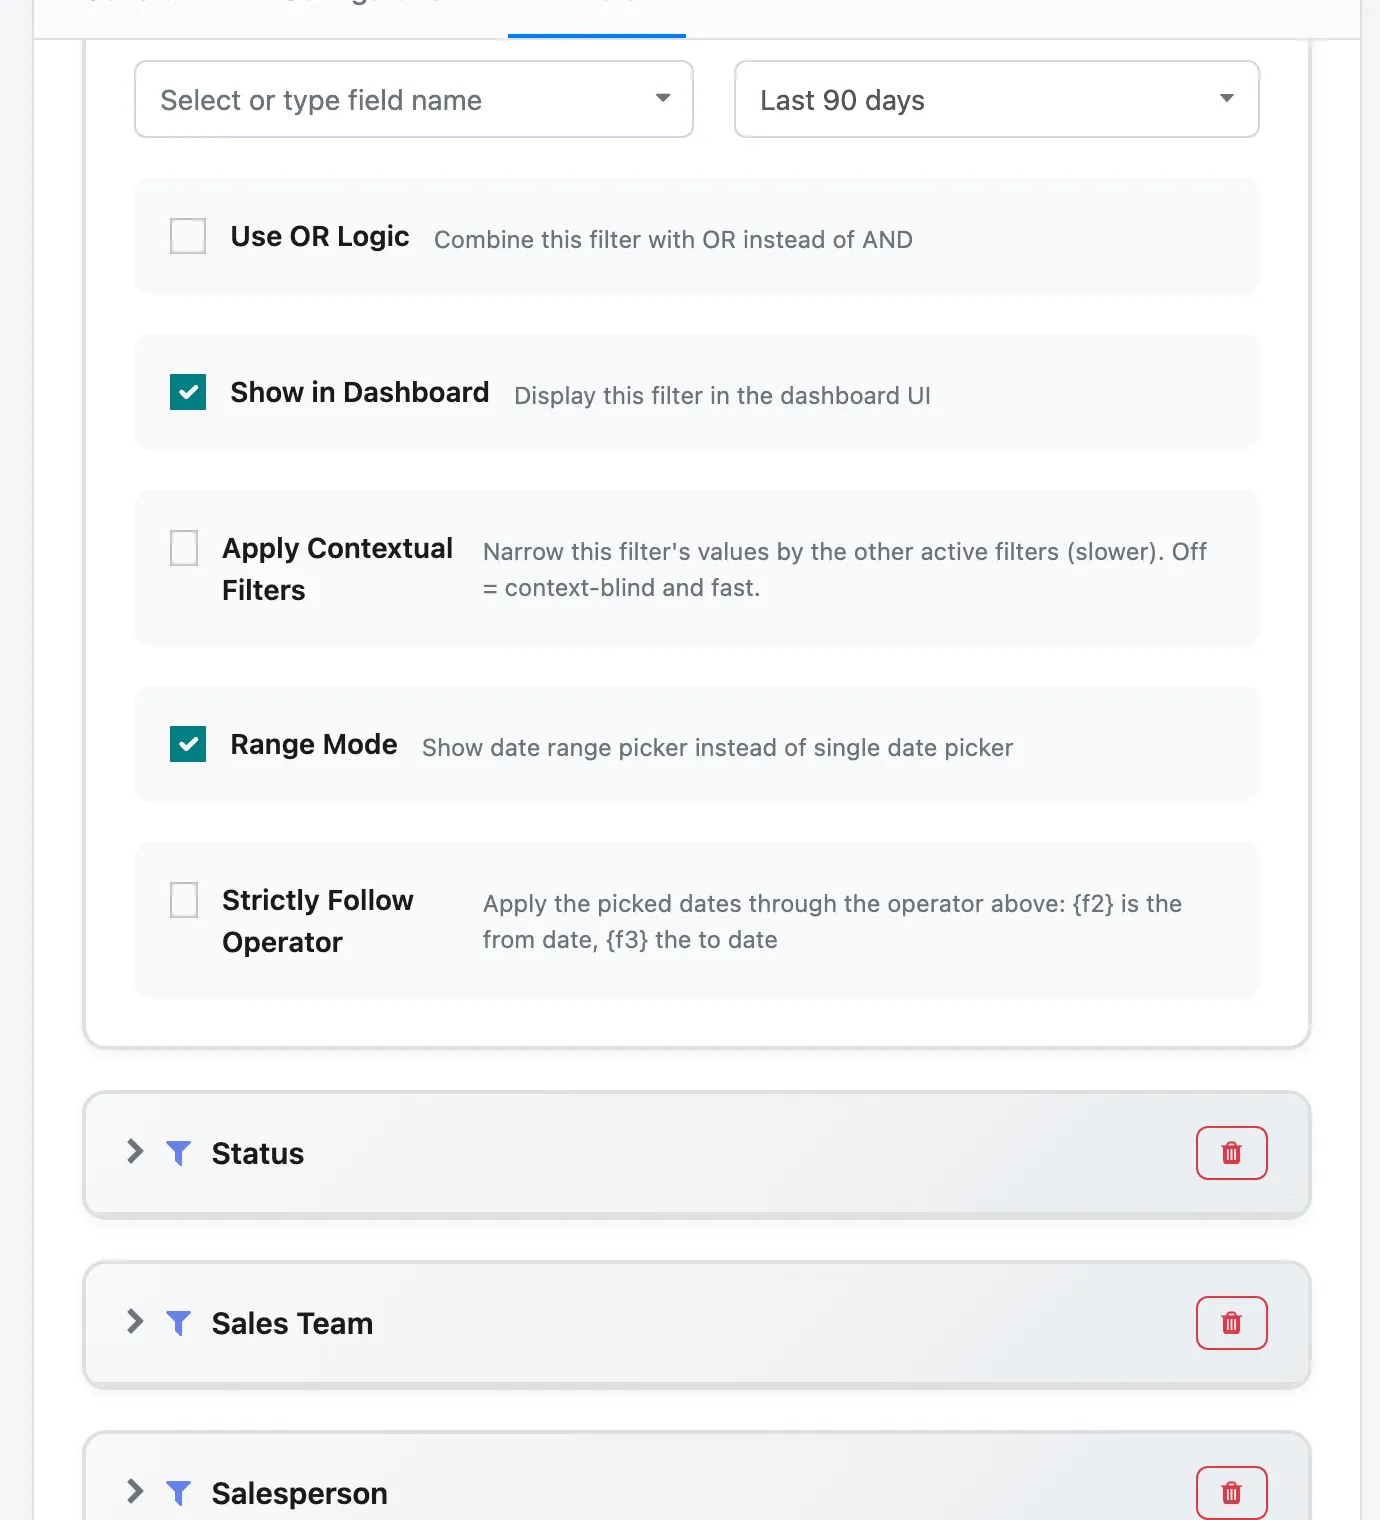1380x1520 pixels.
Task: Expand the Sales Team filter section
Action: tap(135, 1322)
